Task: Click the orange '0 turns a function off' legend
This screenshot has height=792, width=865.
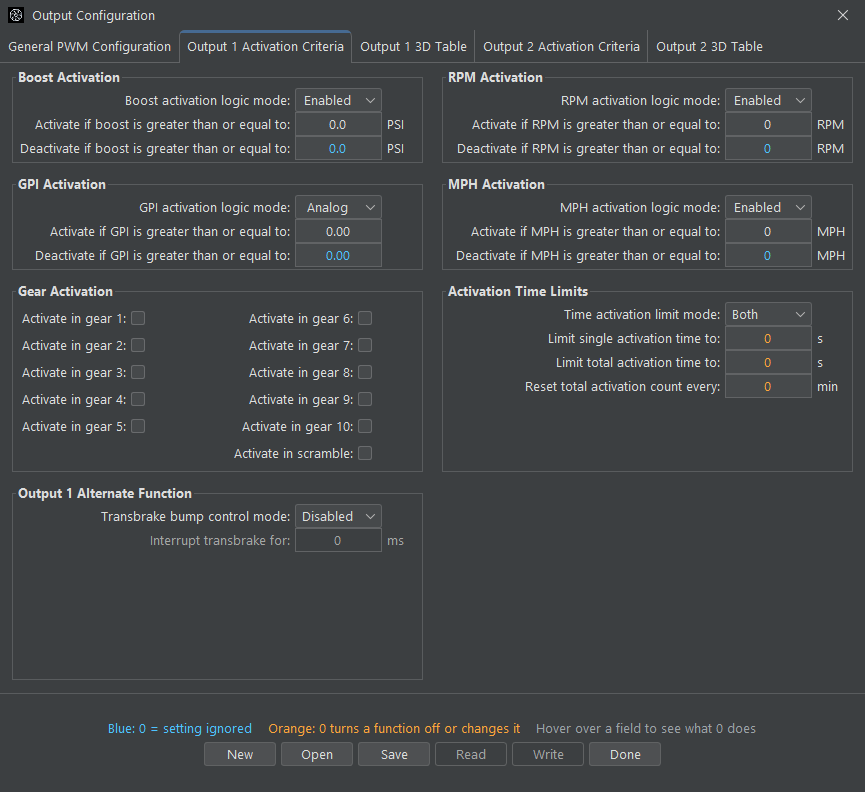Action: click(394, 729)
